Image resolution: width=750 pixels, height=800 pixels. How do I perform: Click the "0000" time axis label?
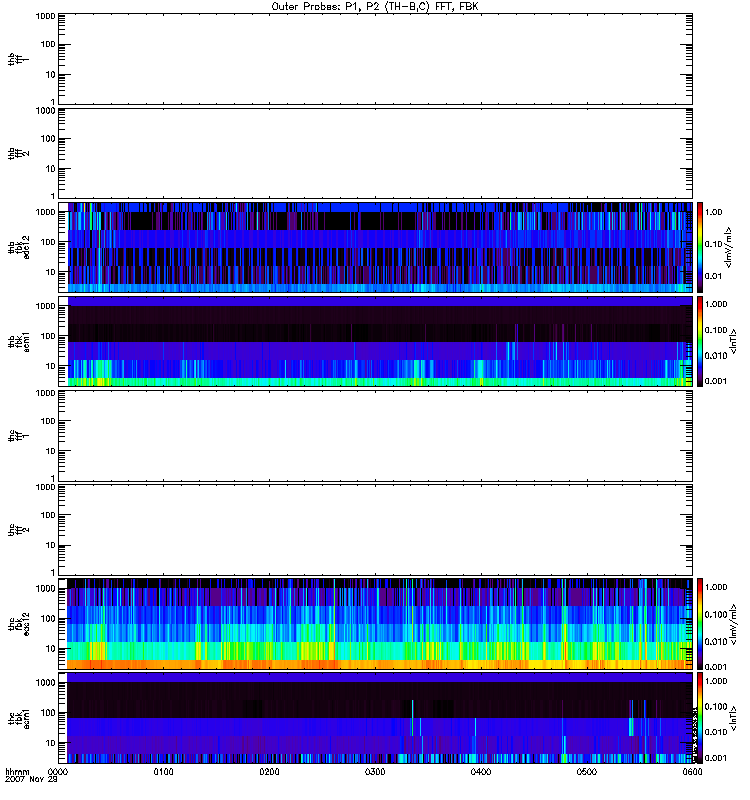(x=58, y=772)
